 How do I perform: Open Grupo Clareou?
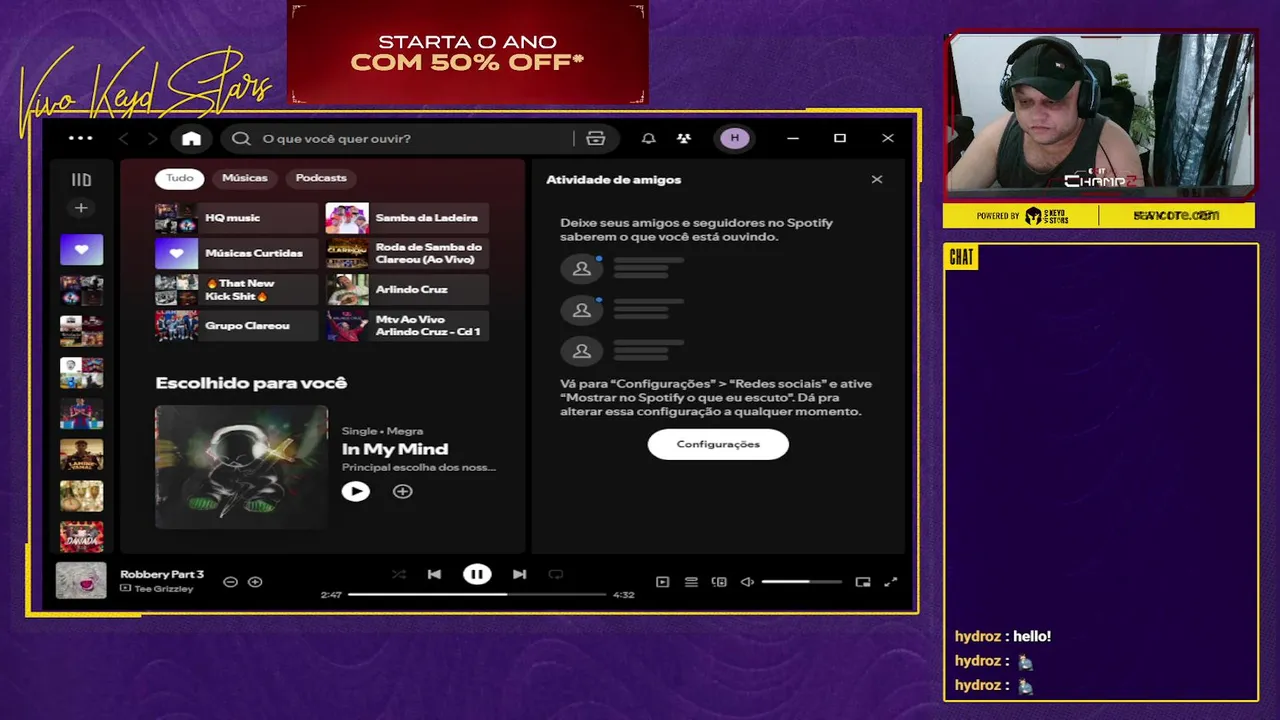(237, 326)
